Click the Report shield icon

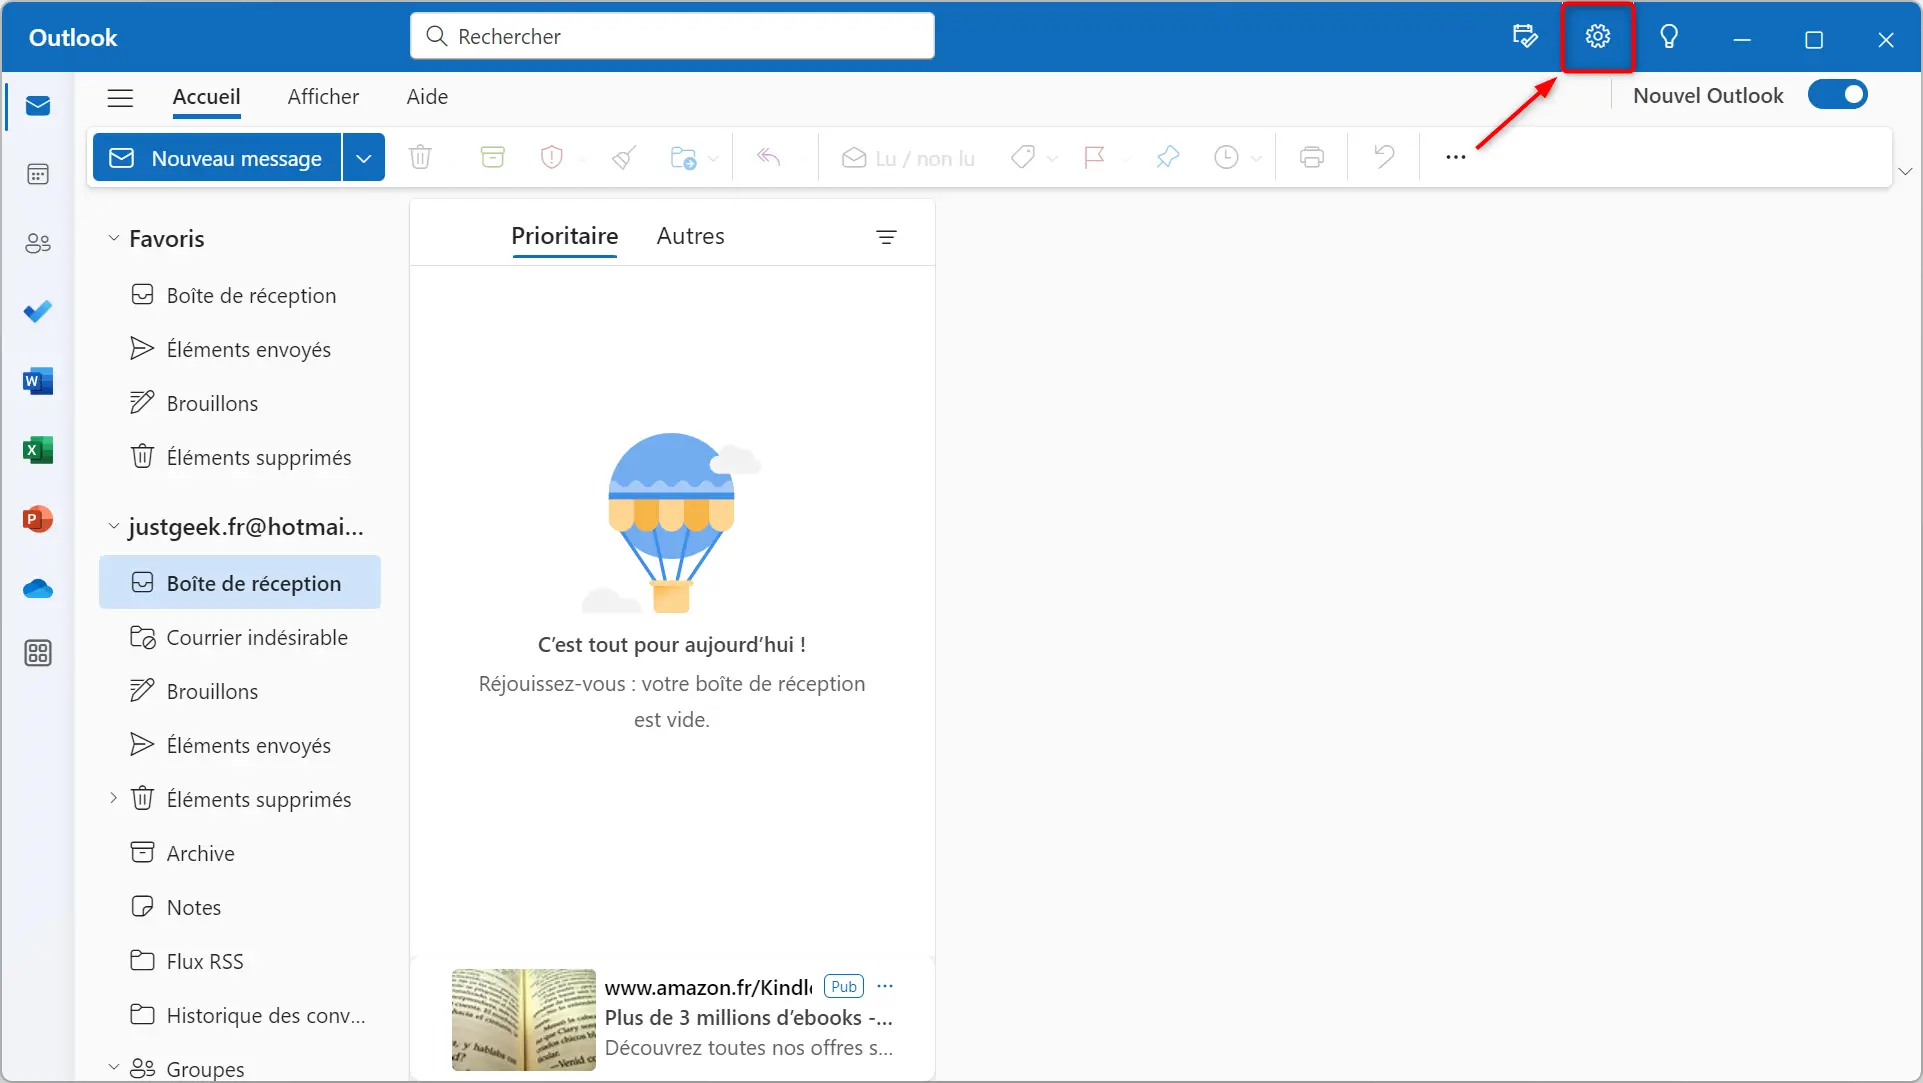click(x=551, y=157)
